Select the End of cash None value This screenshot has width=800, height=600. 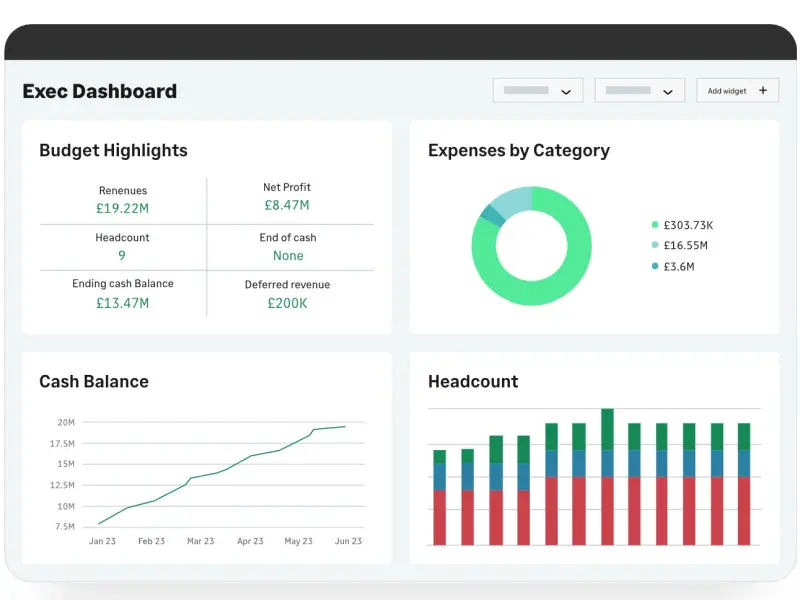tap(288, 256)
